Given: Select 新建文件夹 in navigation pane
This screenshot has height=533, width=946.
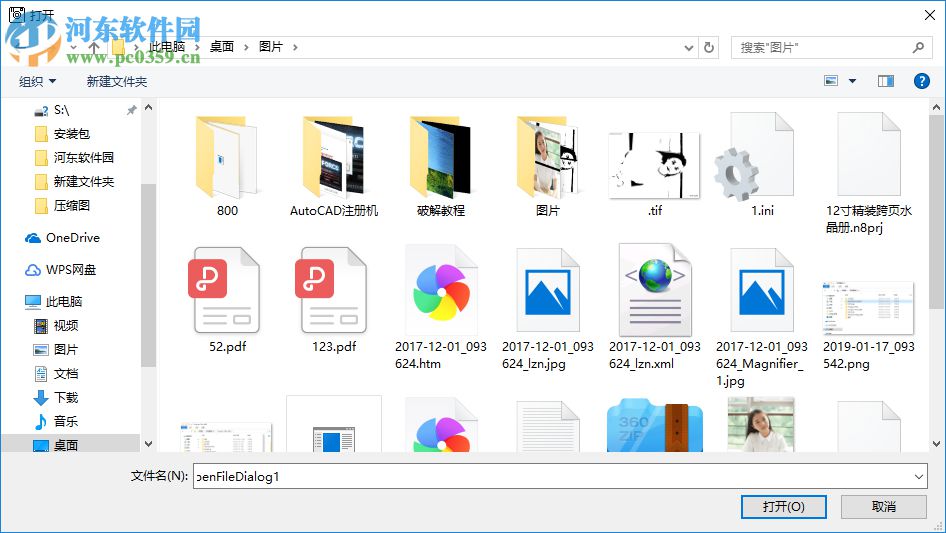Looking at the screenshot, I should point(83,182).
